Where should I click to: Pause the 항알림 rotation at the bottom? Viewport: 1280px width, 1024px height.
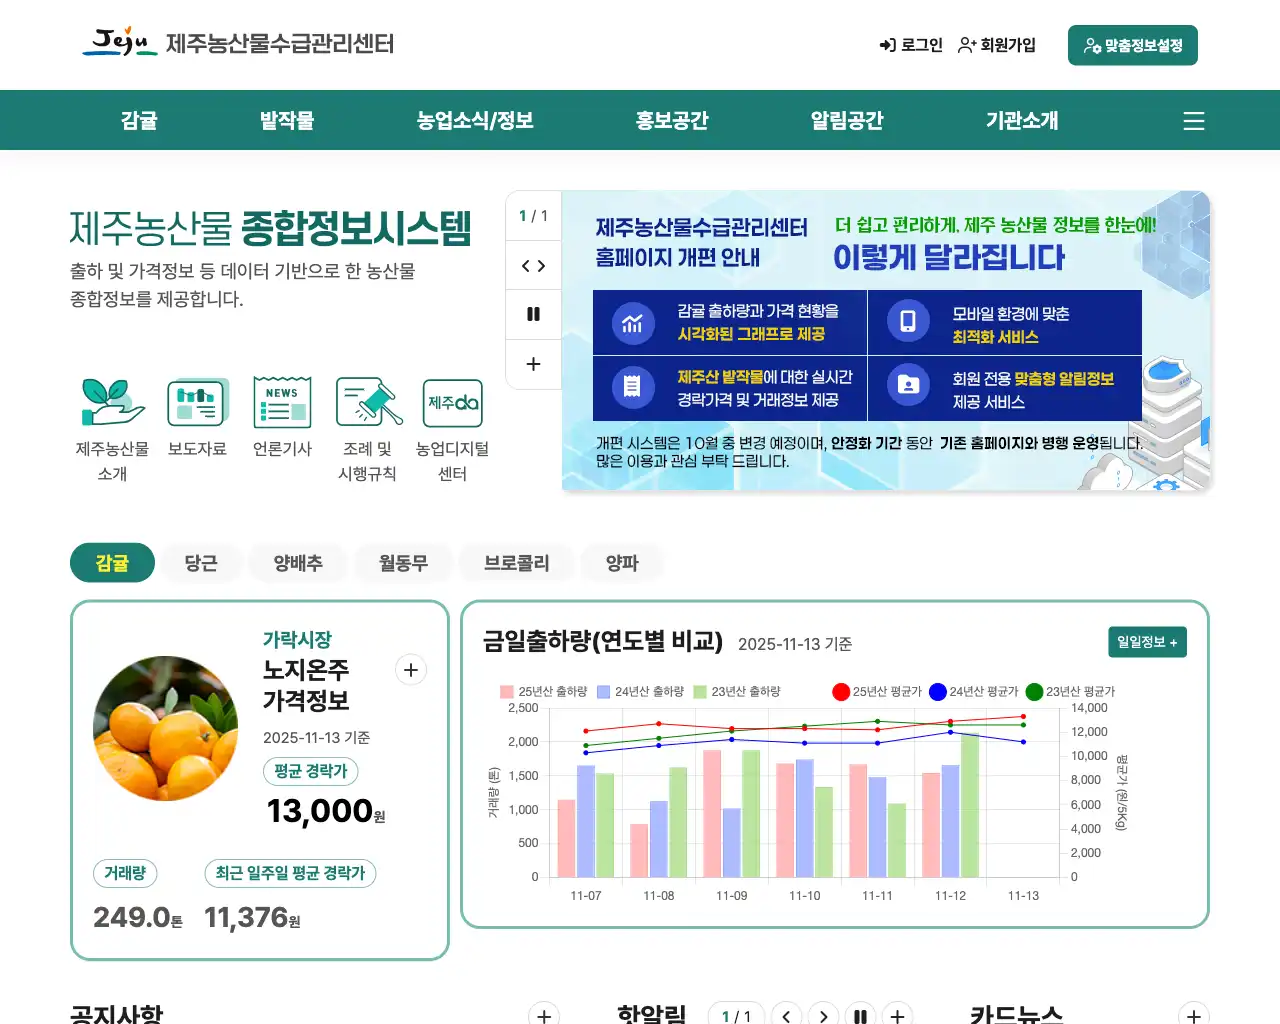pyautogui.click(x=861, y=1014)
